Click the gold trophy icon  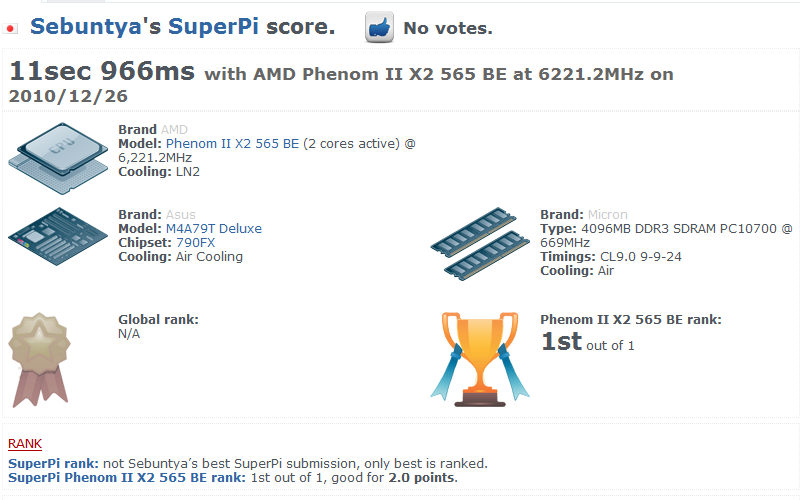coord(480,359)
